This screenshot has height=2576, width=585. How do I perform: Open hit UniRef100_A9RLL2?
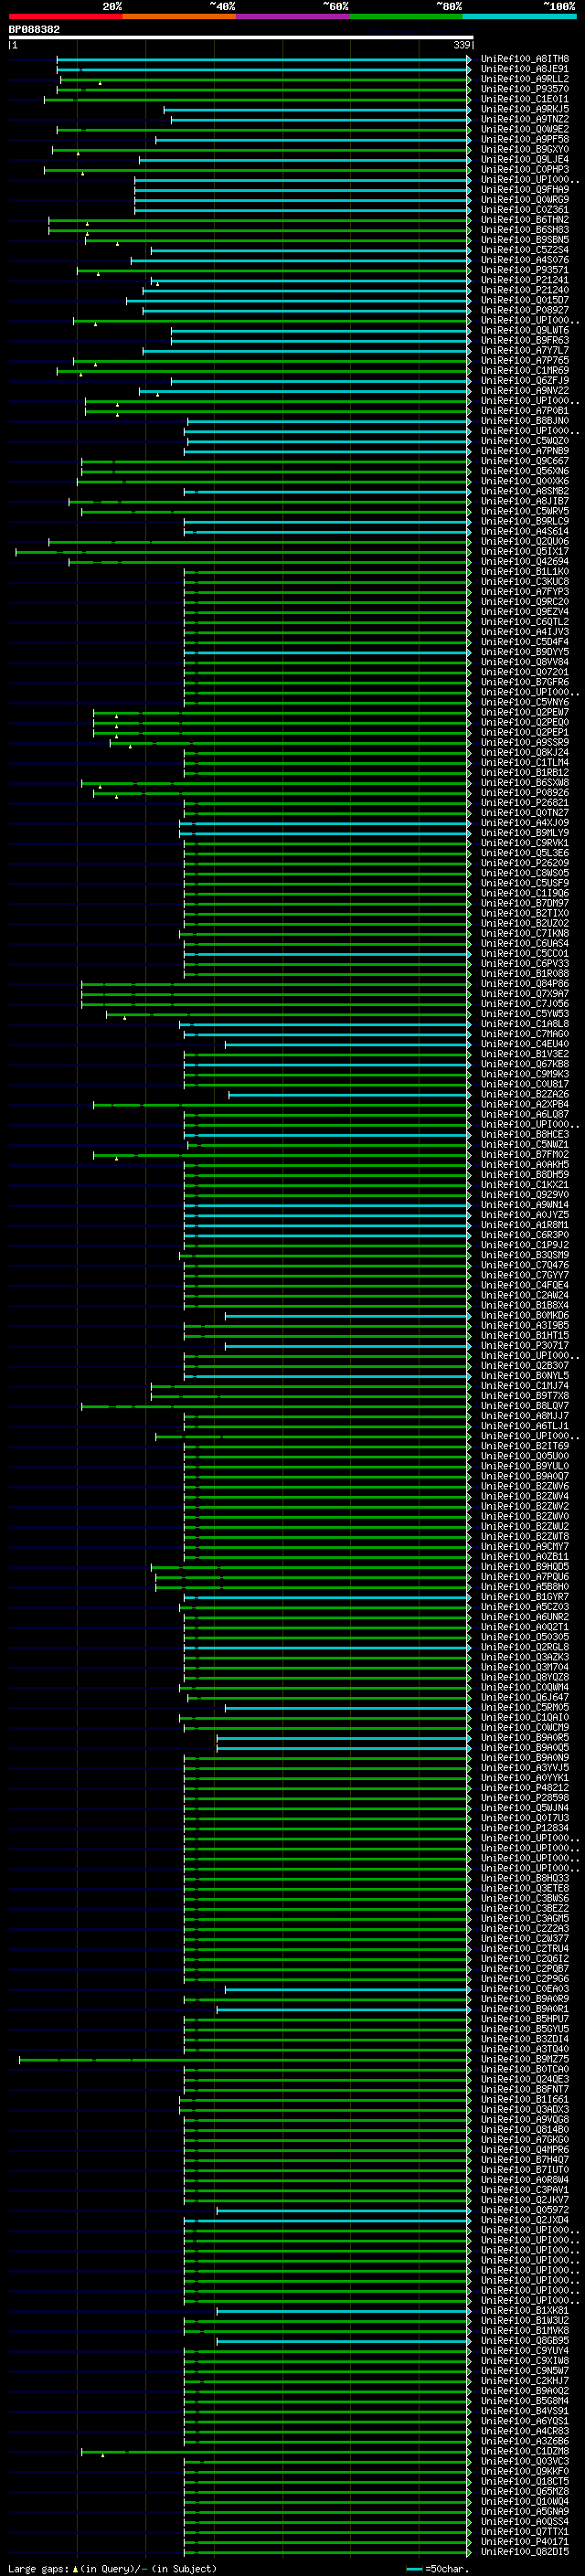(524, 79)
